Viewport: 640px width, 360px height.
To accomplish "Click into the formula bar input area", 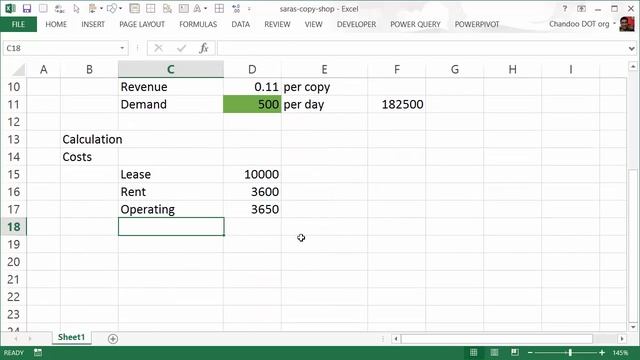I will [x=422, y=48].
